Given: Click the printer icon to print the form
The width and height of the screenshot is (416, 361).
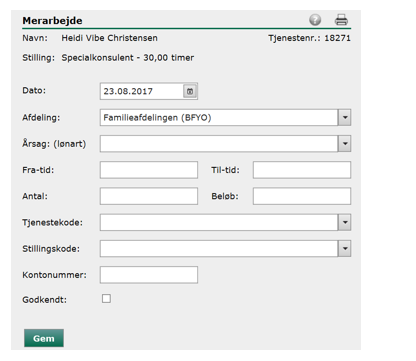Looking at the screenshot, I should (341, 20).
